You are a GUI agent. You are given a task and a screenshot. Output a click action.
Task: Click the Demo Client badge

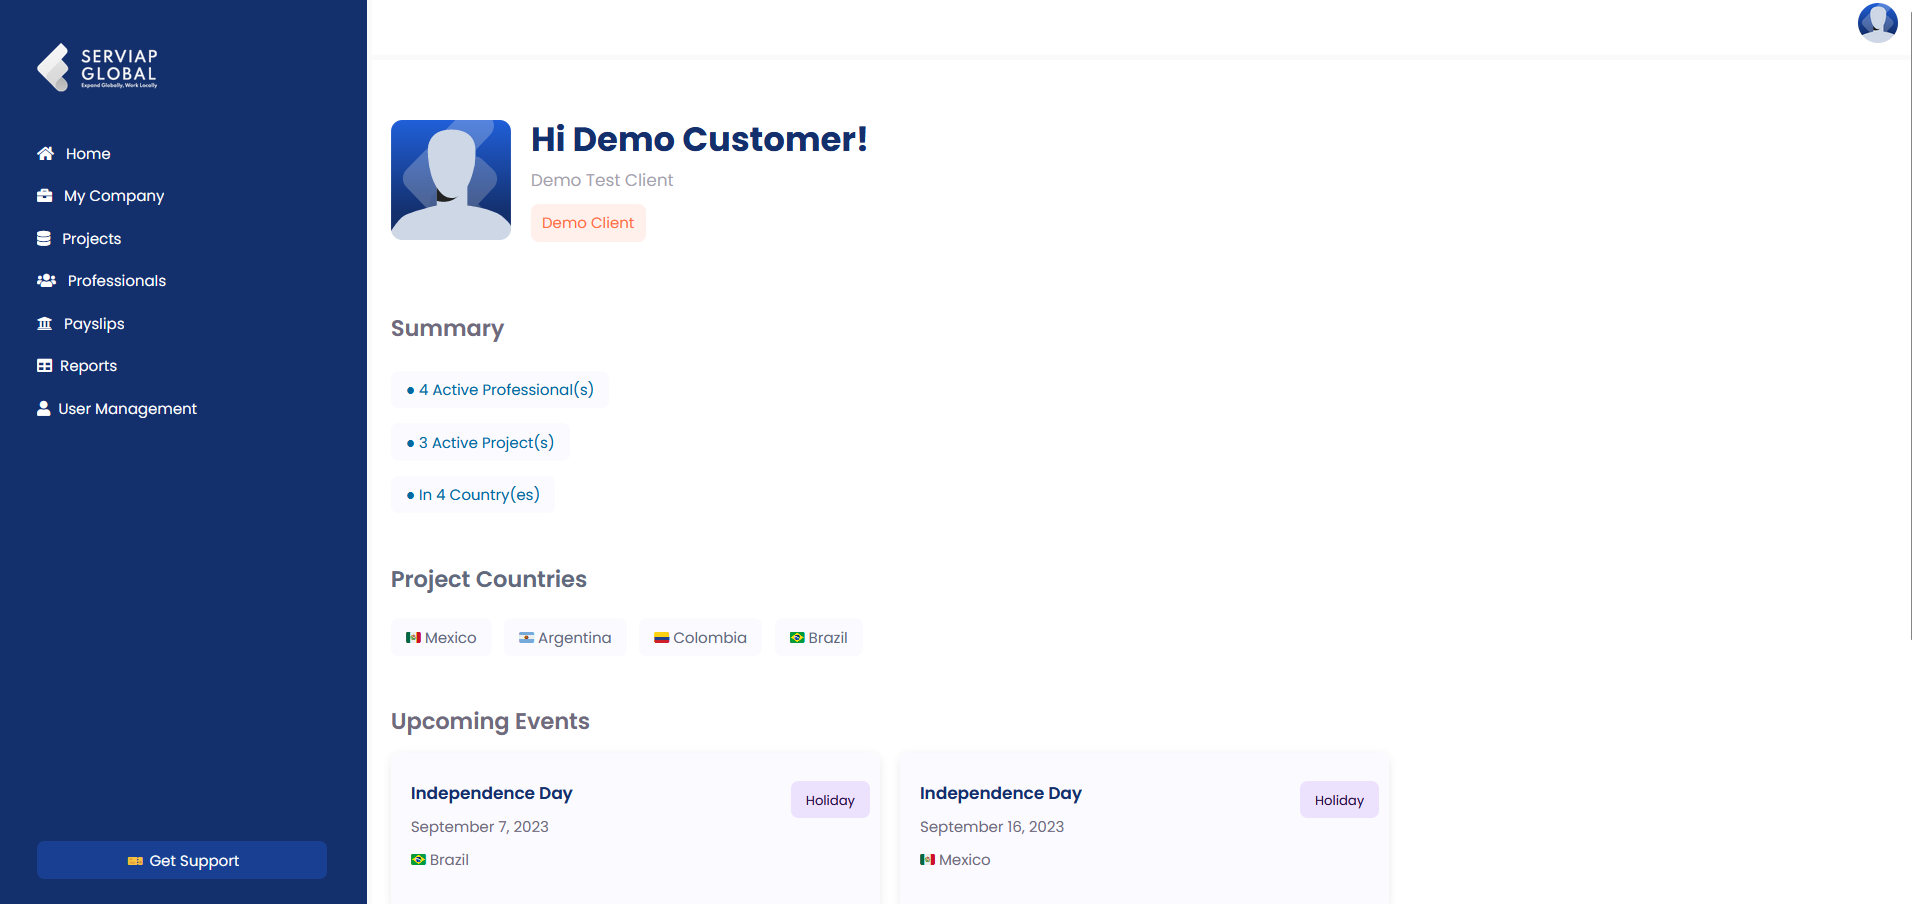588,223
